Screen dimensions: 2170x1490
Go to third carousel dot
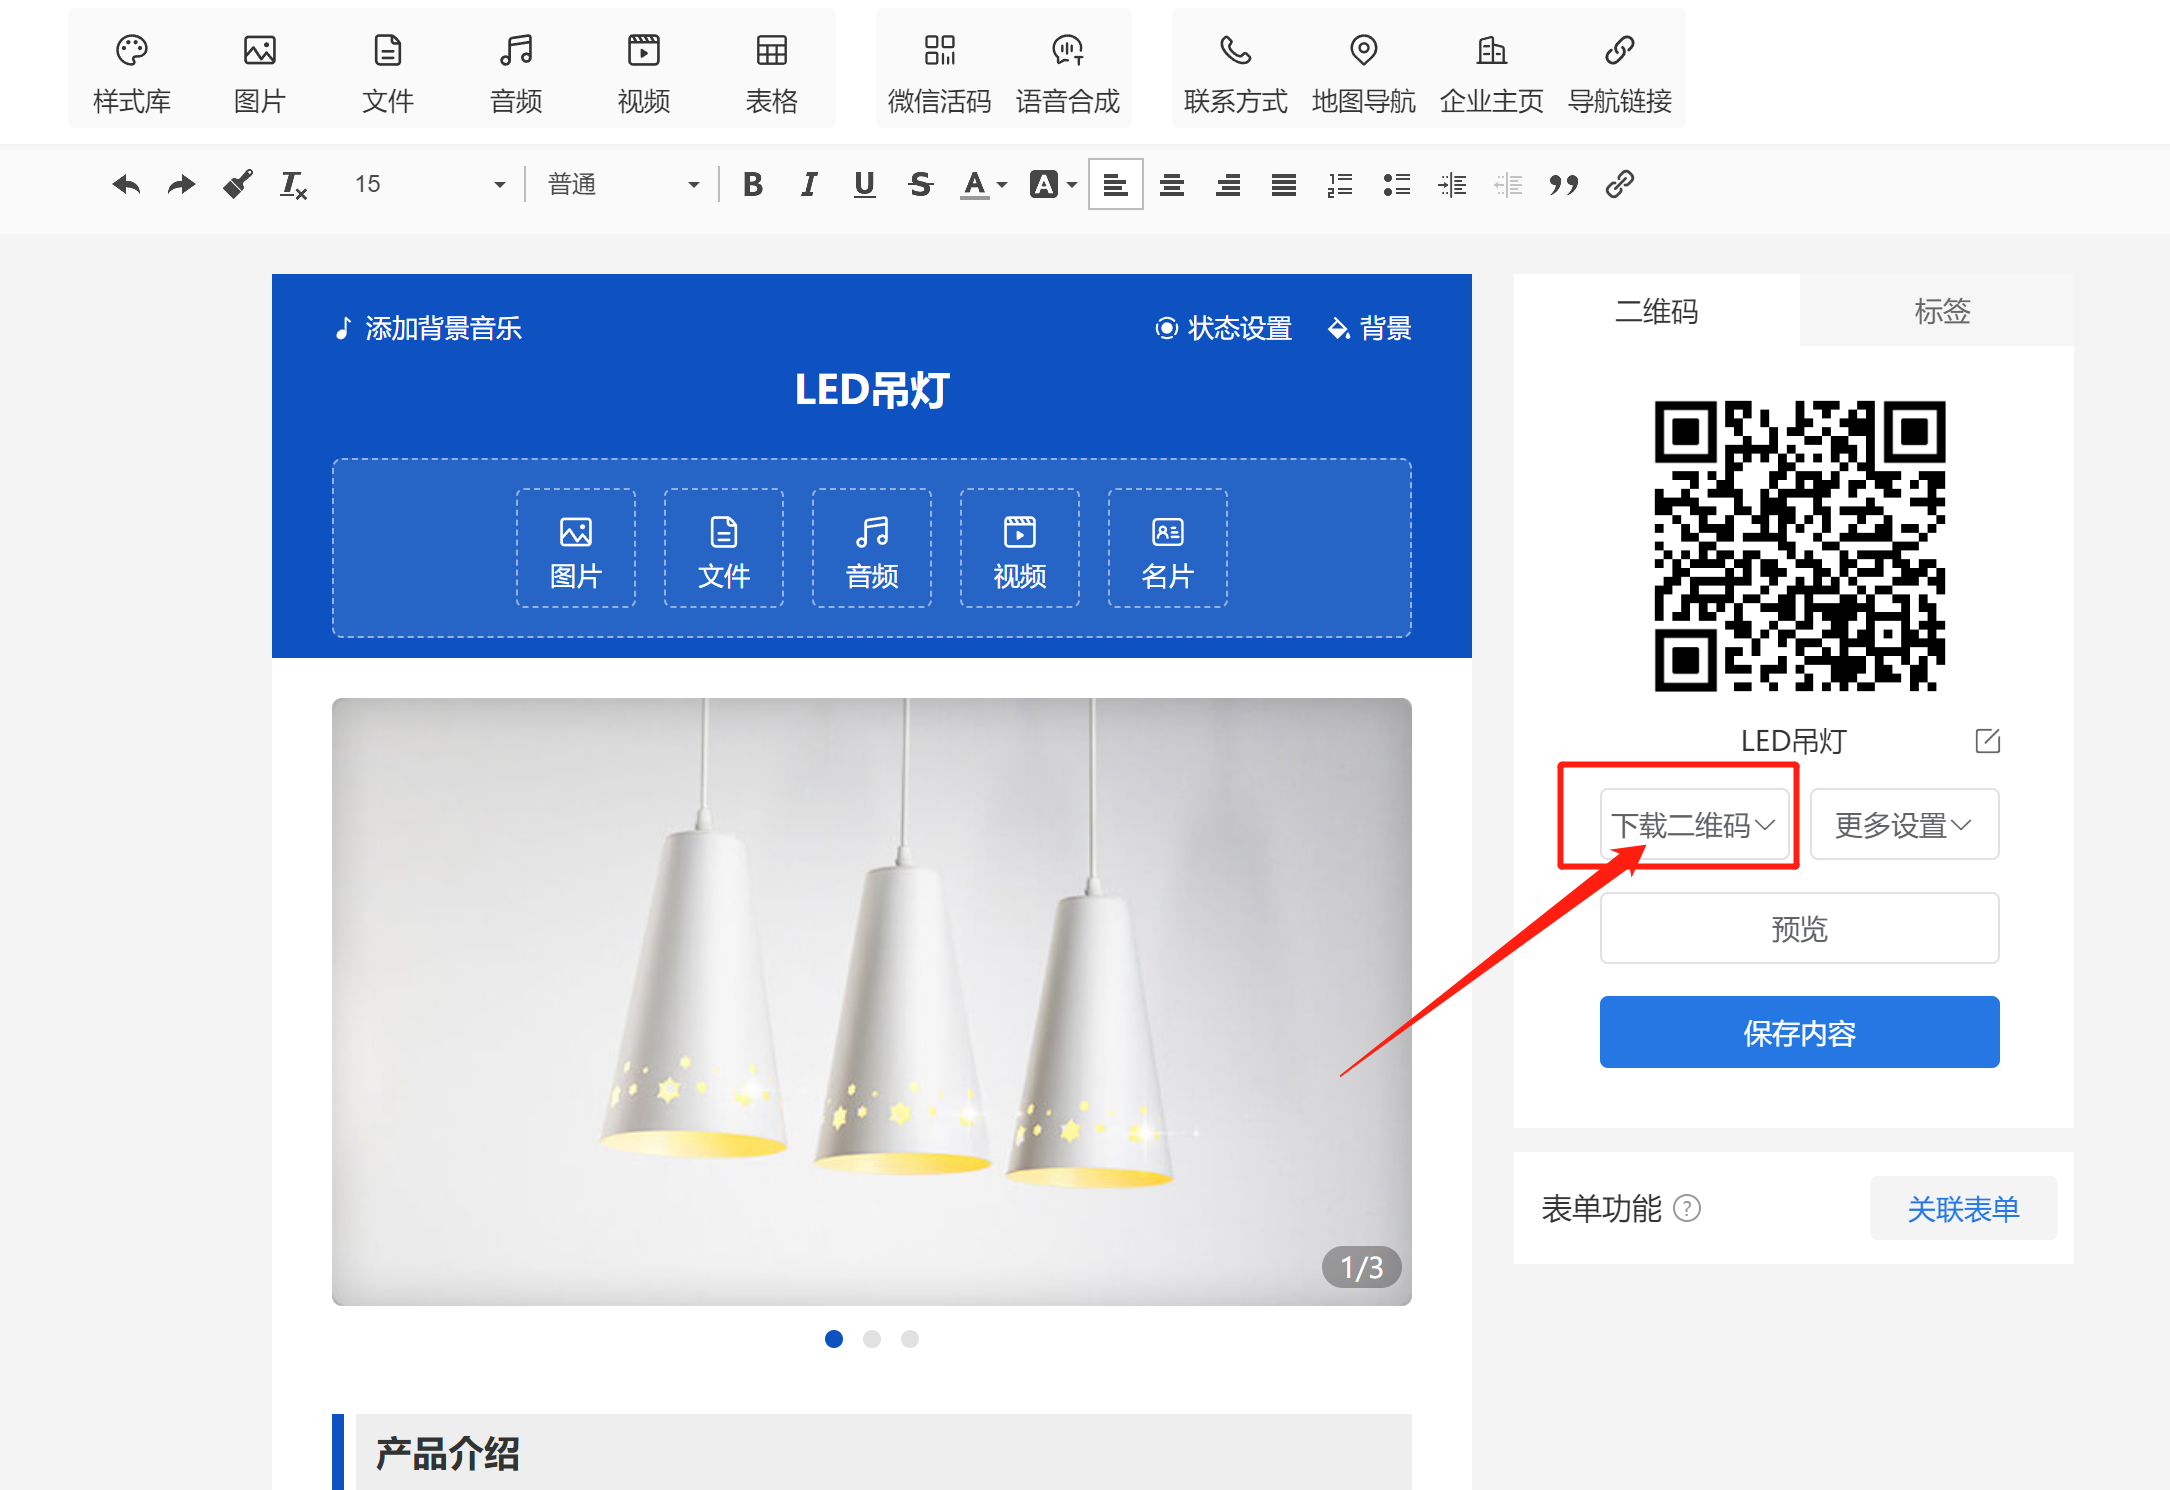910,1339
